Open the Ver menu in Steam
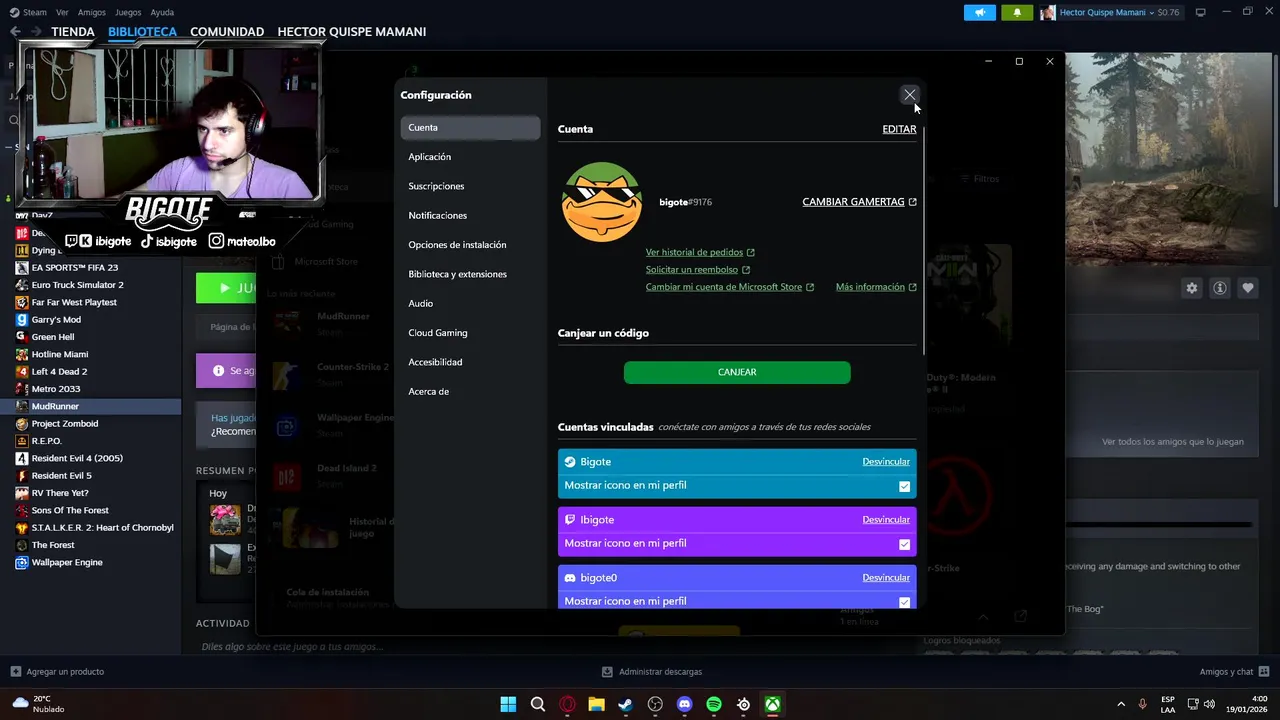1280x720 pixels. pyautogui.click(x=63, y=12)
